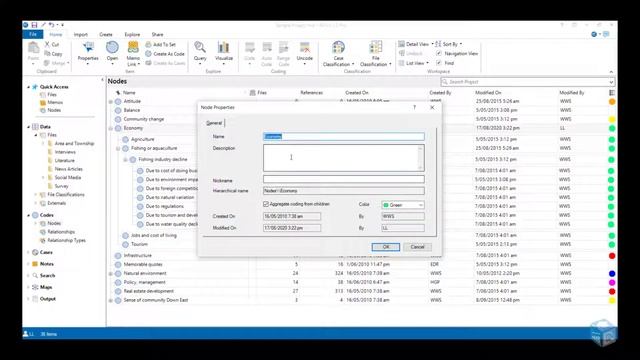Click the user icon in the status bar
Image resolution: width=640 pixels, height=360 pixels.
tap(26, 334)
